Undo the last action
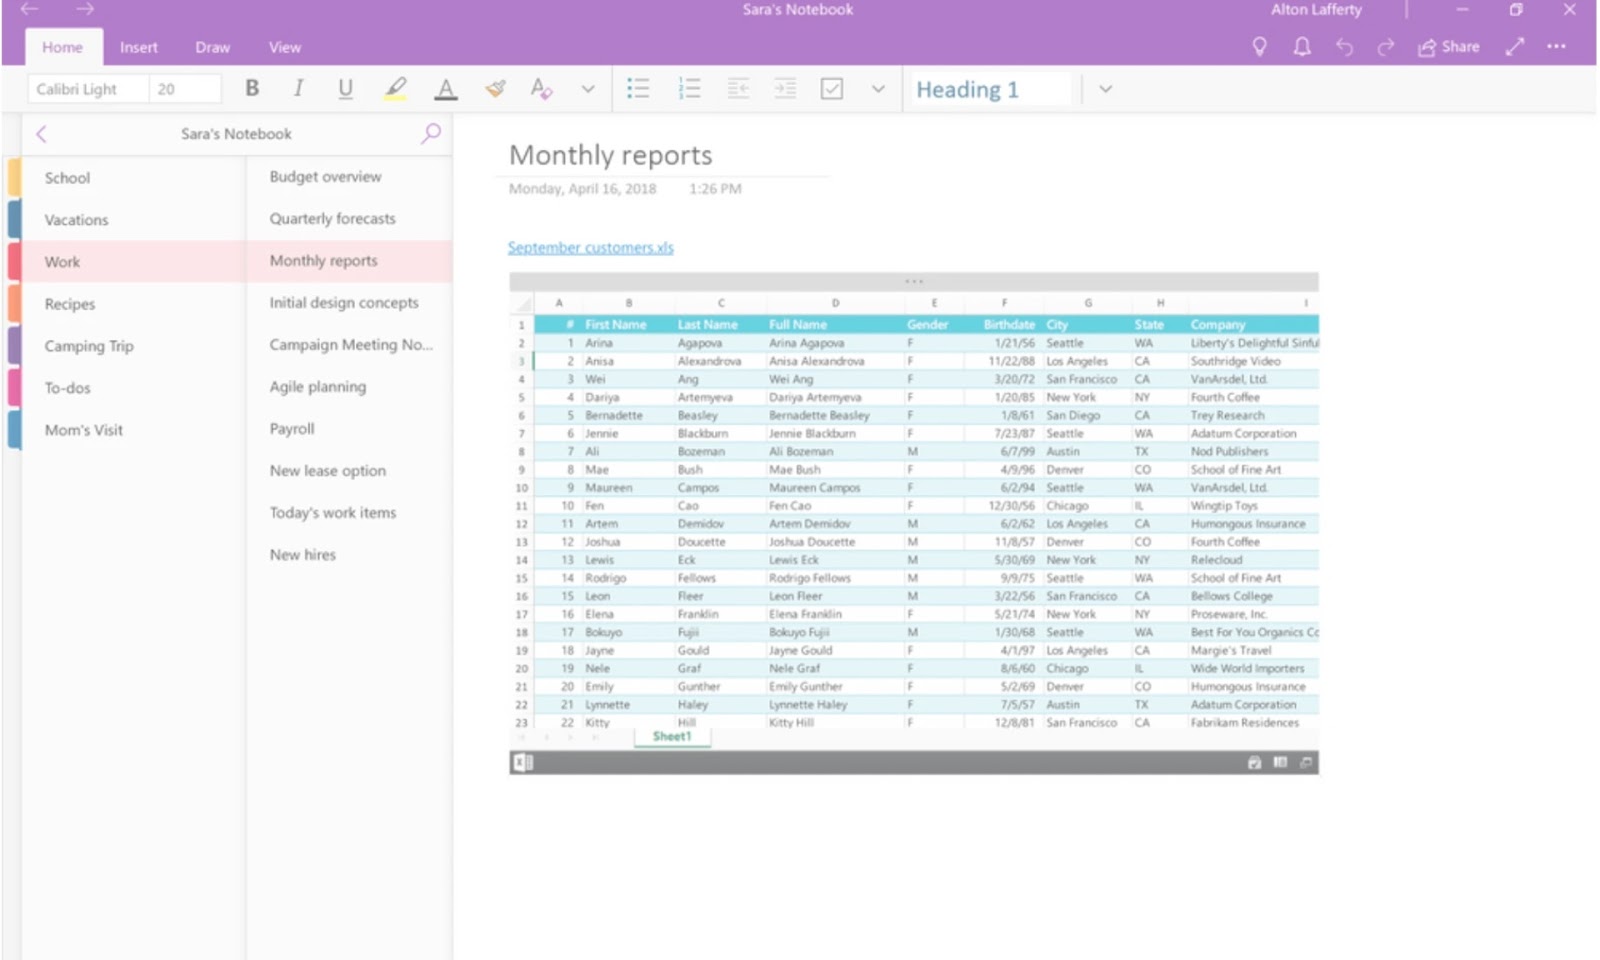This screenshot has width=1600, height=960. click(1344, 46)
